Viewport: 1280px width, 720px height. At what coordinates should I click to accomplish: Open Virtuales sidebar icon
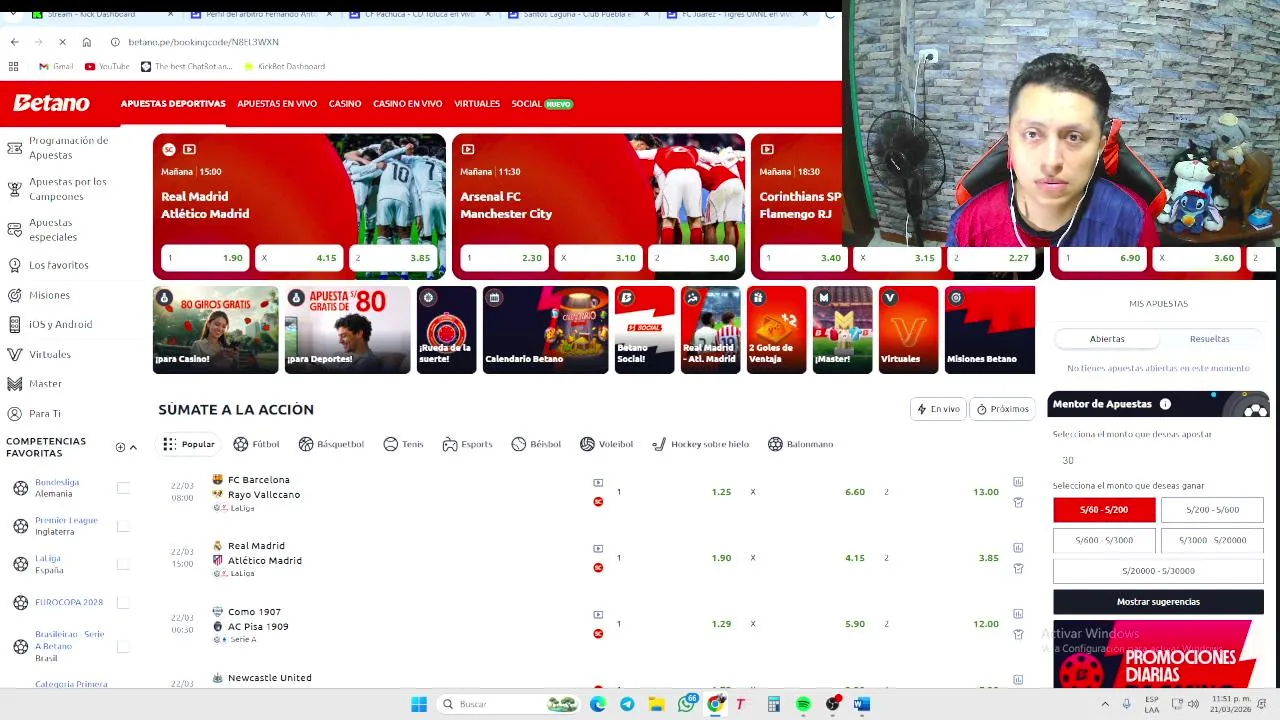14,354
